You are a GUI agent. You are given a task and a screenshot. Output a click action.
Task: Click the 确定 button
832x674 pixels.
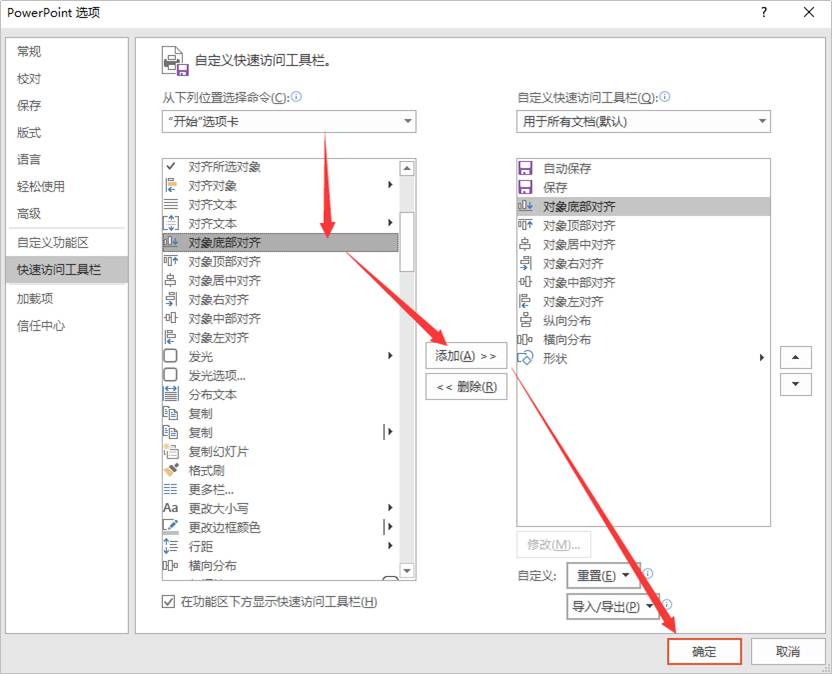[x=704, y=651]
